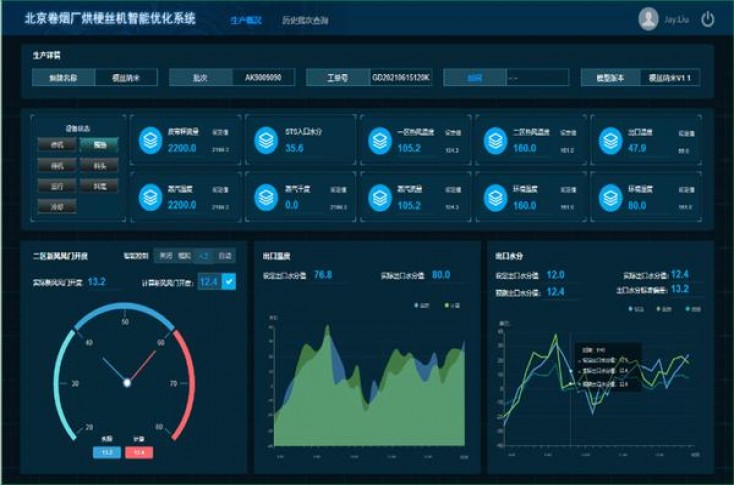
Task: Switch to the 生产概况 tab
Action: pos(246,20)
